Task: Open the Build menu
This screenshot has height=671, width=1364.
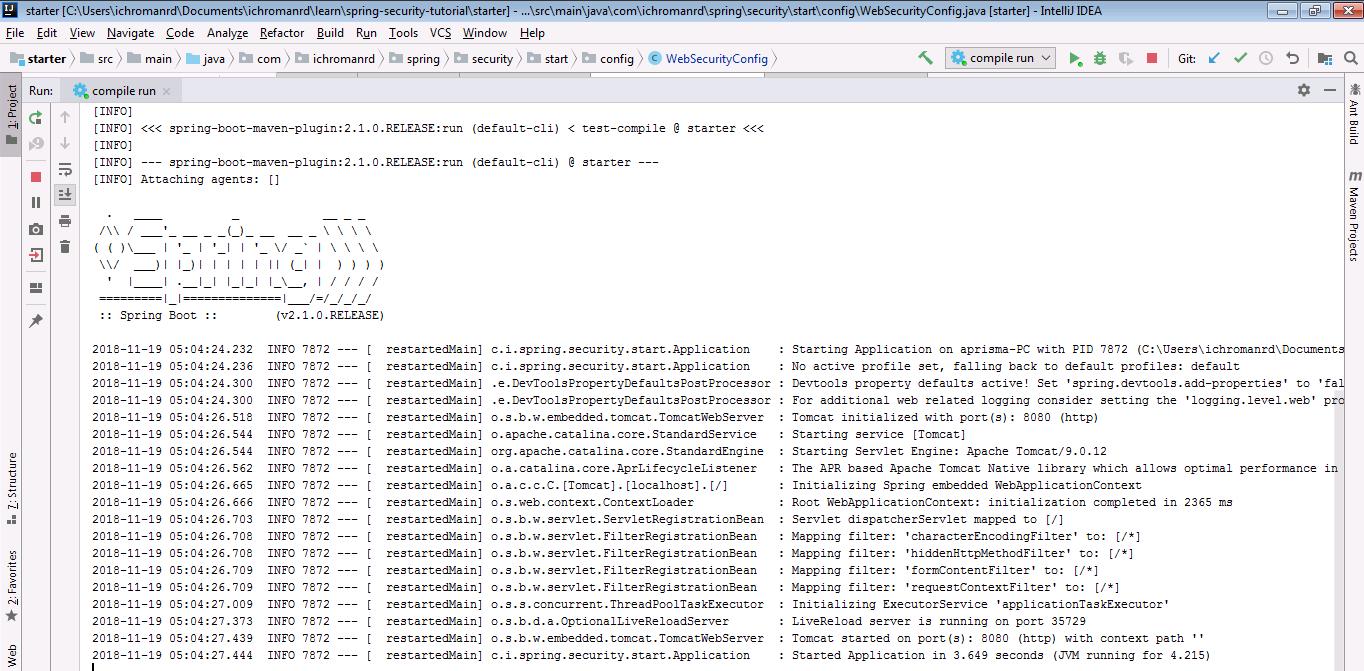Action: coord(330,32)
